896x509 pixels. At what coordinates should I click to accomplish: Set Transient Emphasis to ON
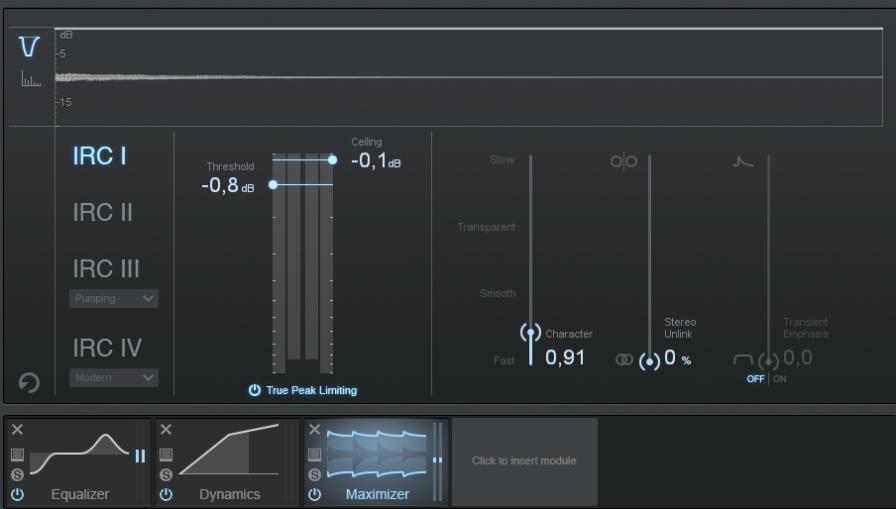tap(779, 379)
